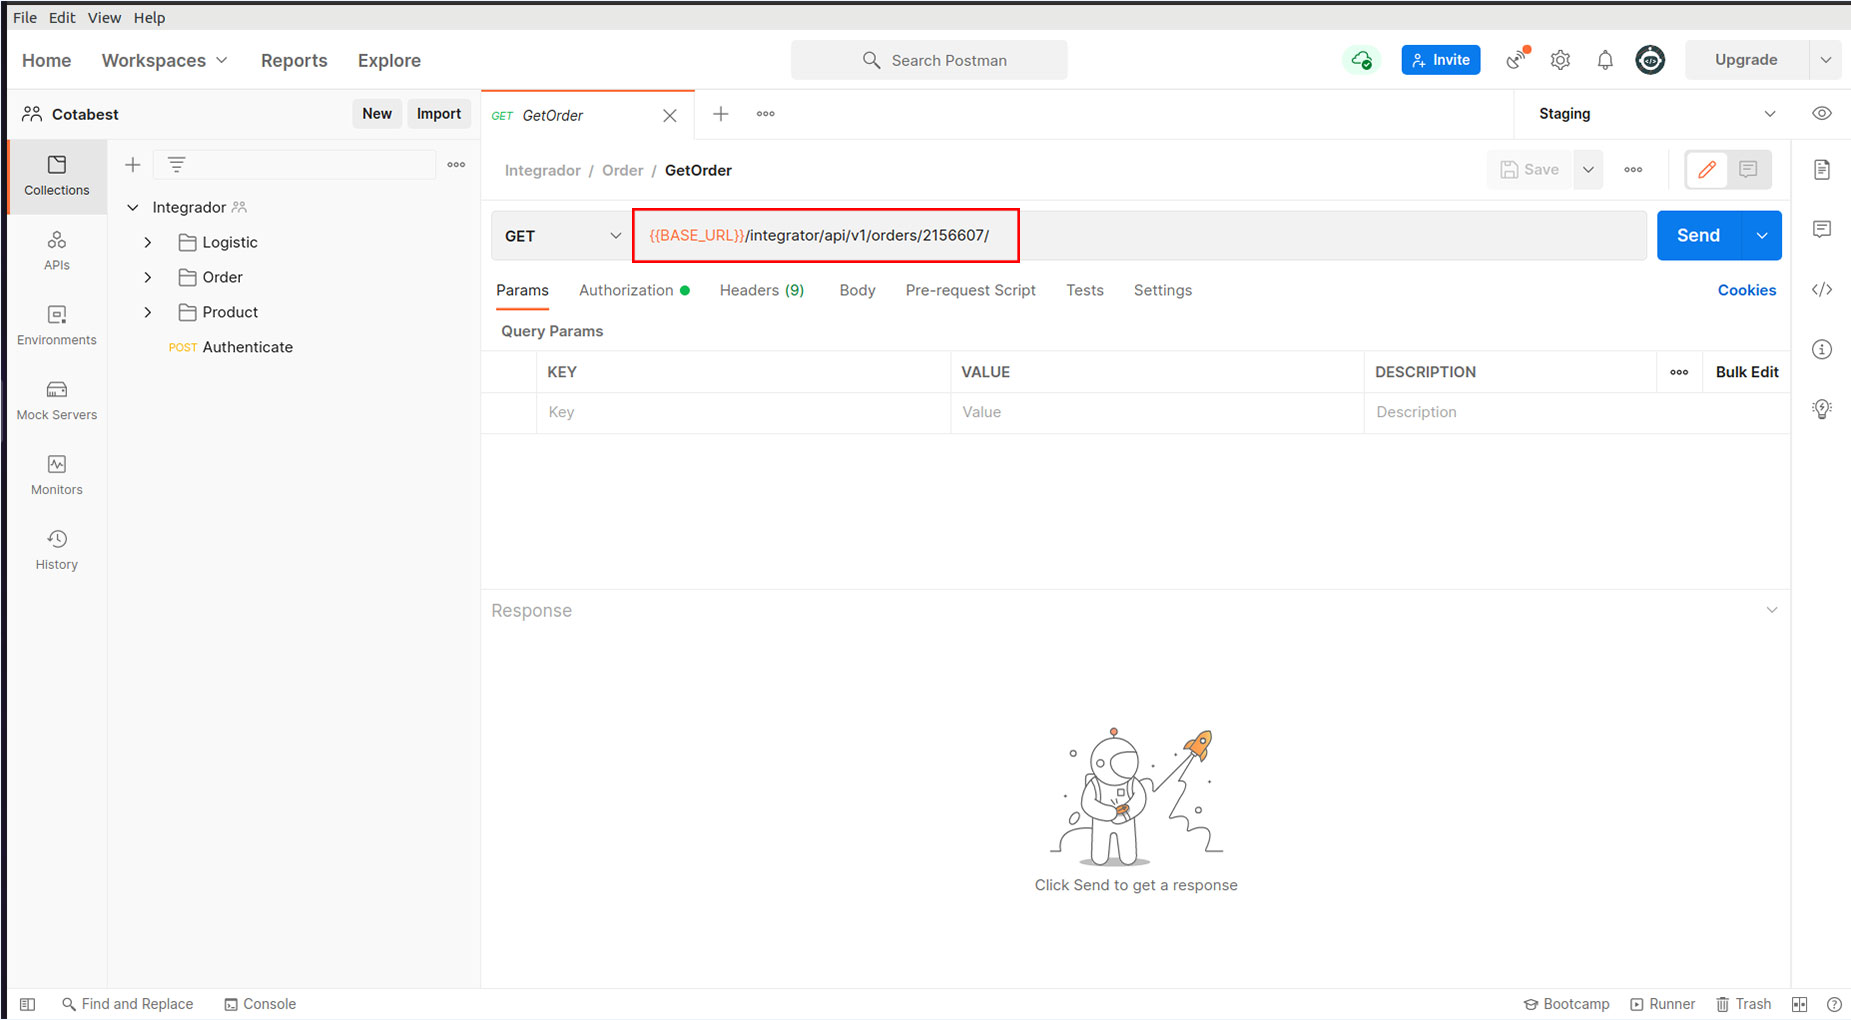This screenshot has width=1851, height=1020.
Task: Click the Bulk Edit link
Action: 1747,372
